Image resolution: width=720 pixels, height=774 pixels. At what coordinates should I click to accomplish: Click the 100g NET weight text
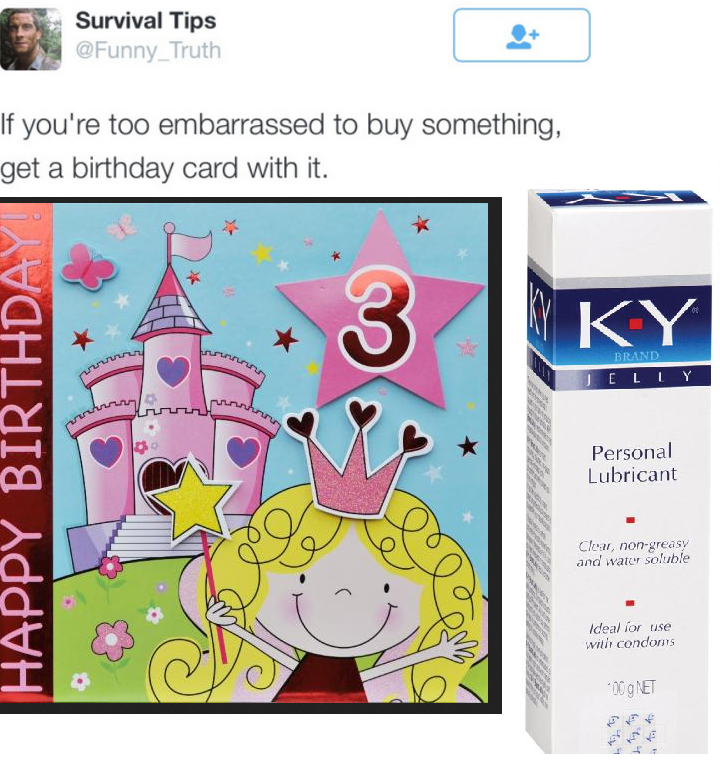(x=631, y=687)
